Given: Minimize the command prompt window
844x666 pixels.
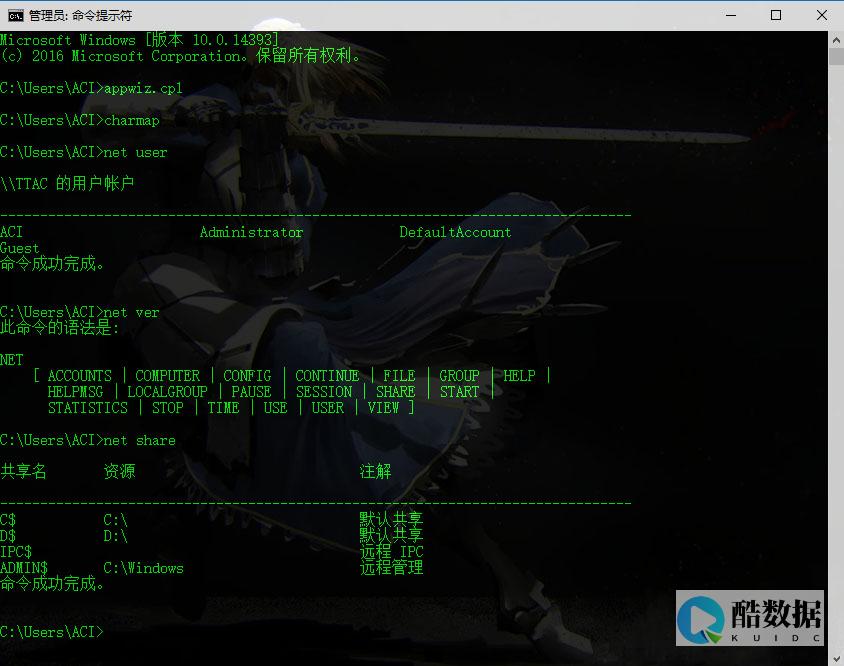Looking at the screenshot, I should click(730, 15).
